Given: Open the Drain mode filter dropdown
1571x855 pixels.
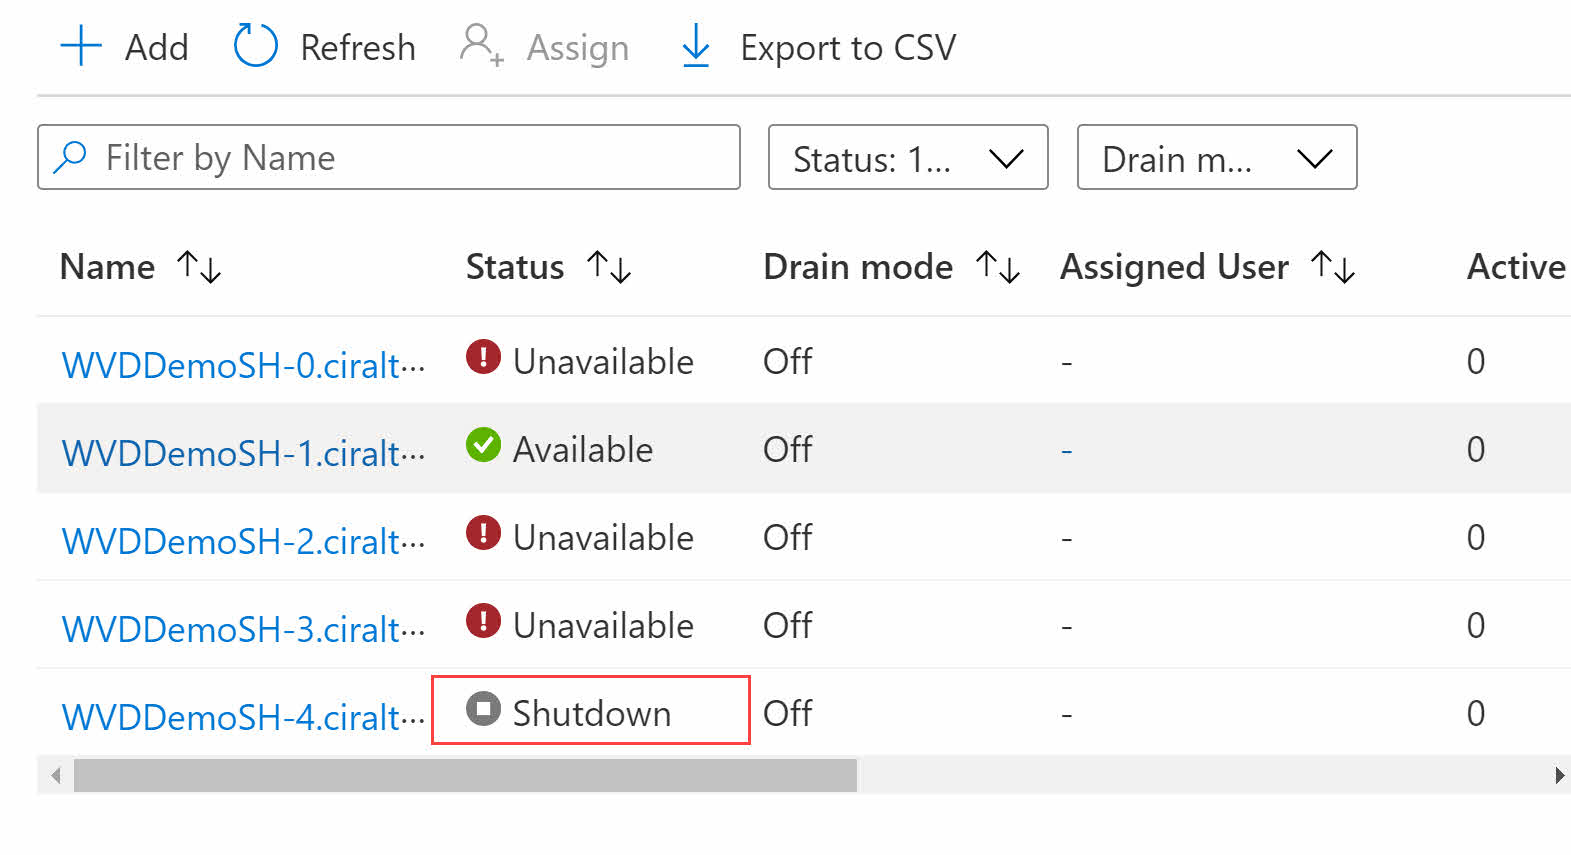Looking at the screenshot, I should (x=1217, y=157).
